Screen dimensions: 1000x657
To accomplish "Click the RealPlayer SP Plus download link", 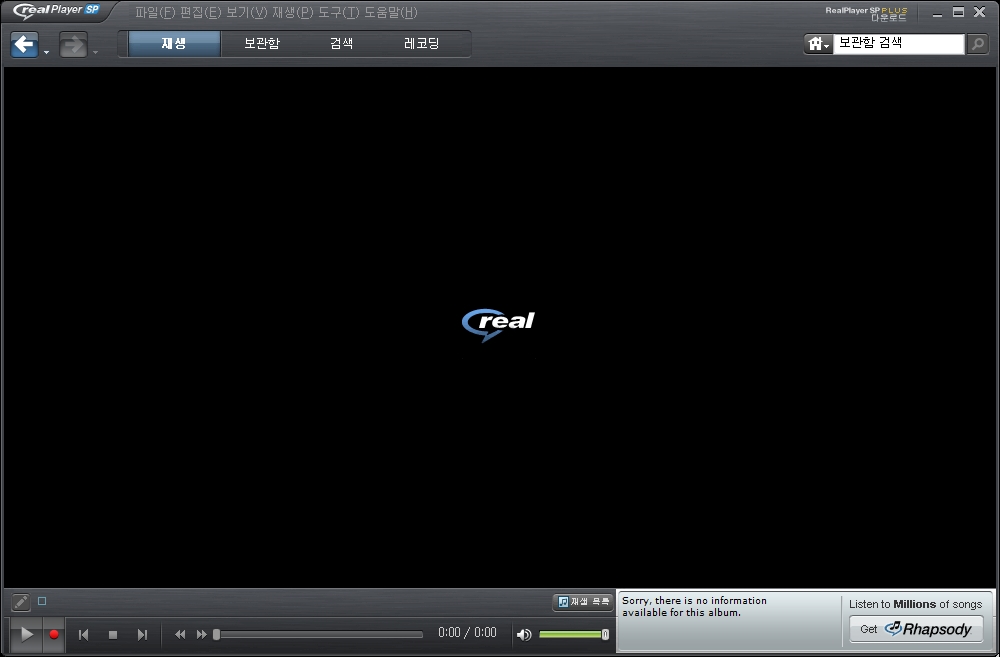I will [x=866, y=13].
